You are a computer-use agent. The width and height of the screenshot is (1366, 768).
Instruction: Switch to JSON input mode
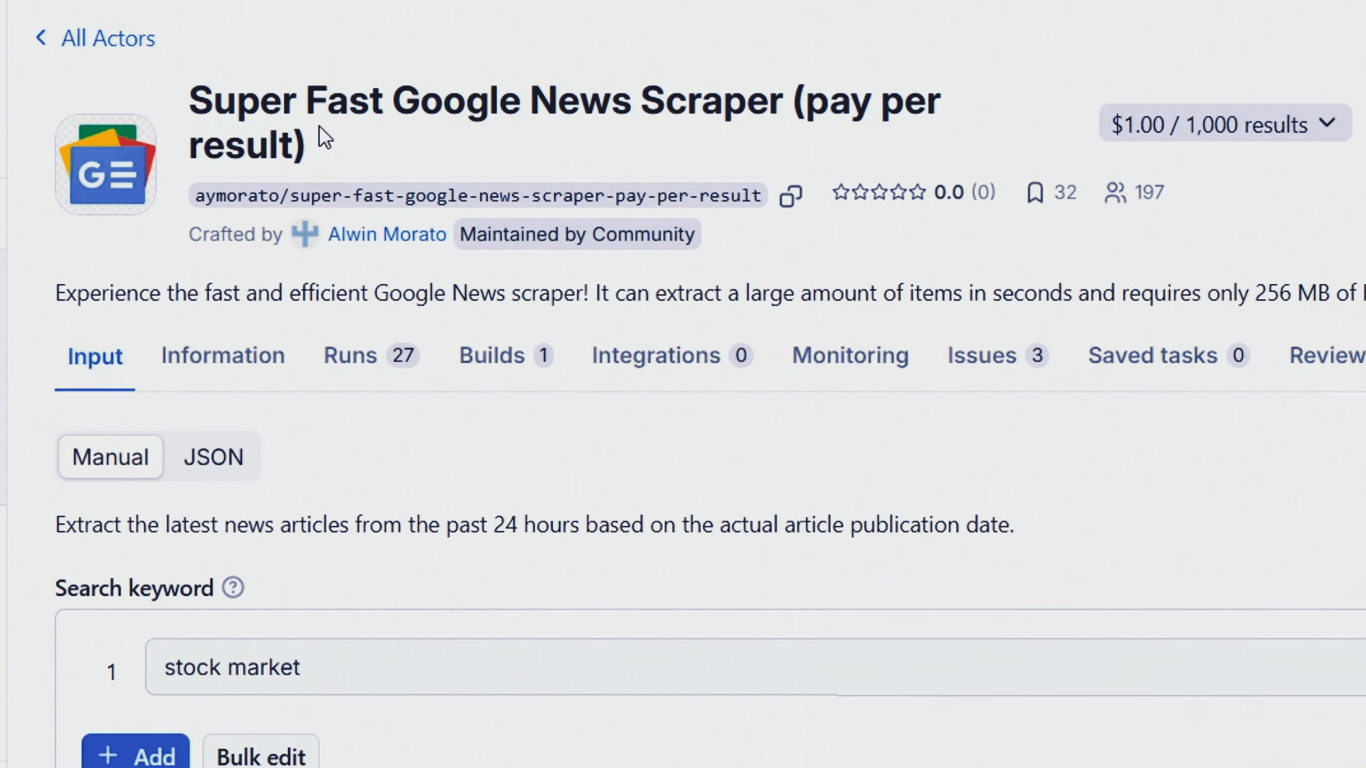(x=213, y=457)
